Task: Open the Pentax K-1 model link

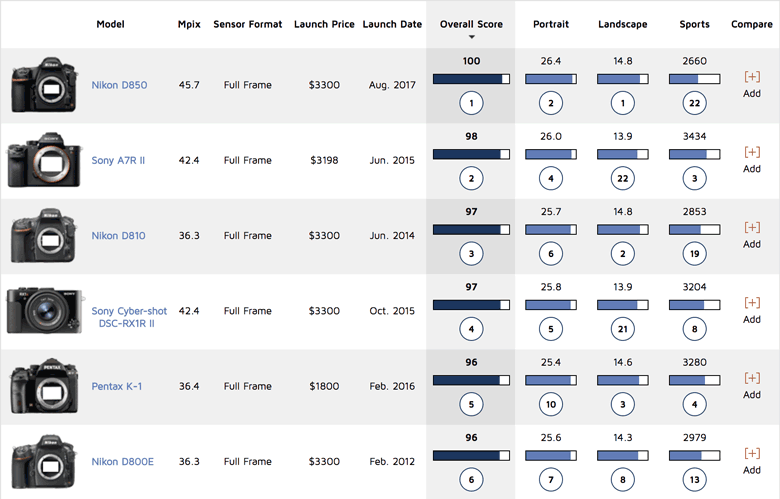Action: coord(116,386)
